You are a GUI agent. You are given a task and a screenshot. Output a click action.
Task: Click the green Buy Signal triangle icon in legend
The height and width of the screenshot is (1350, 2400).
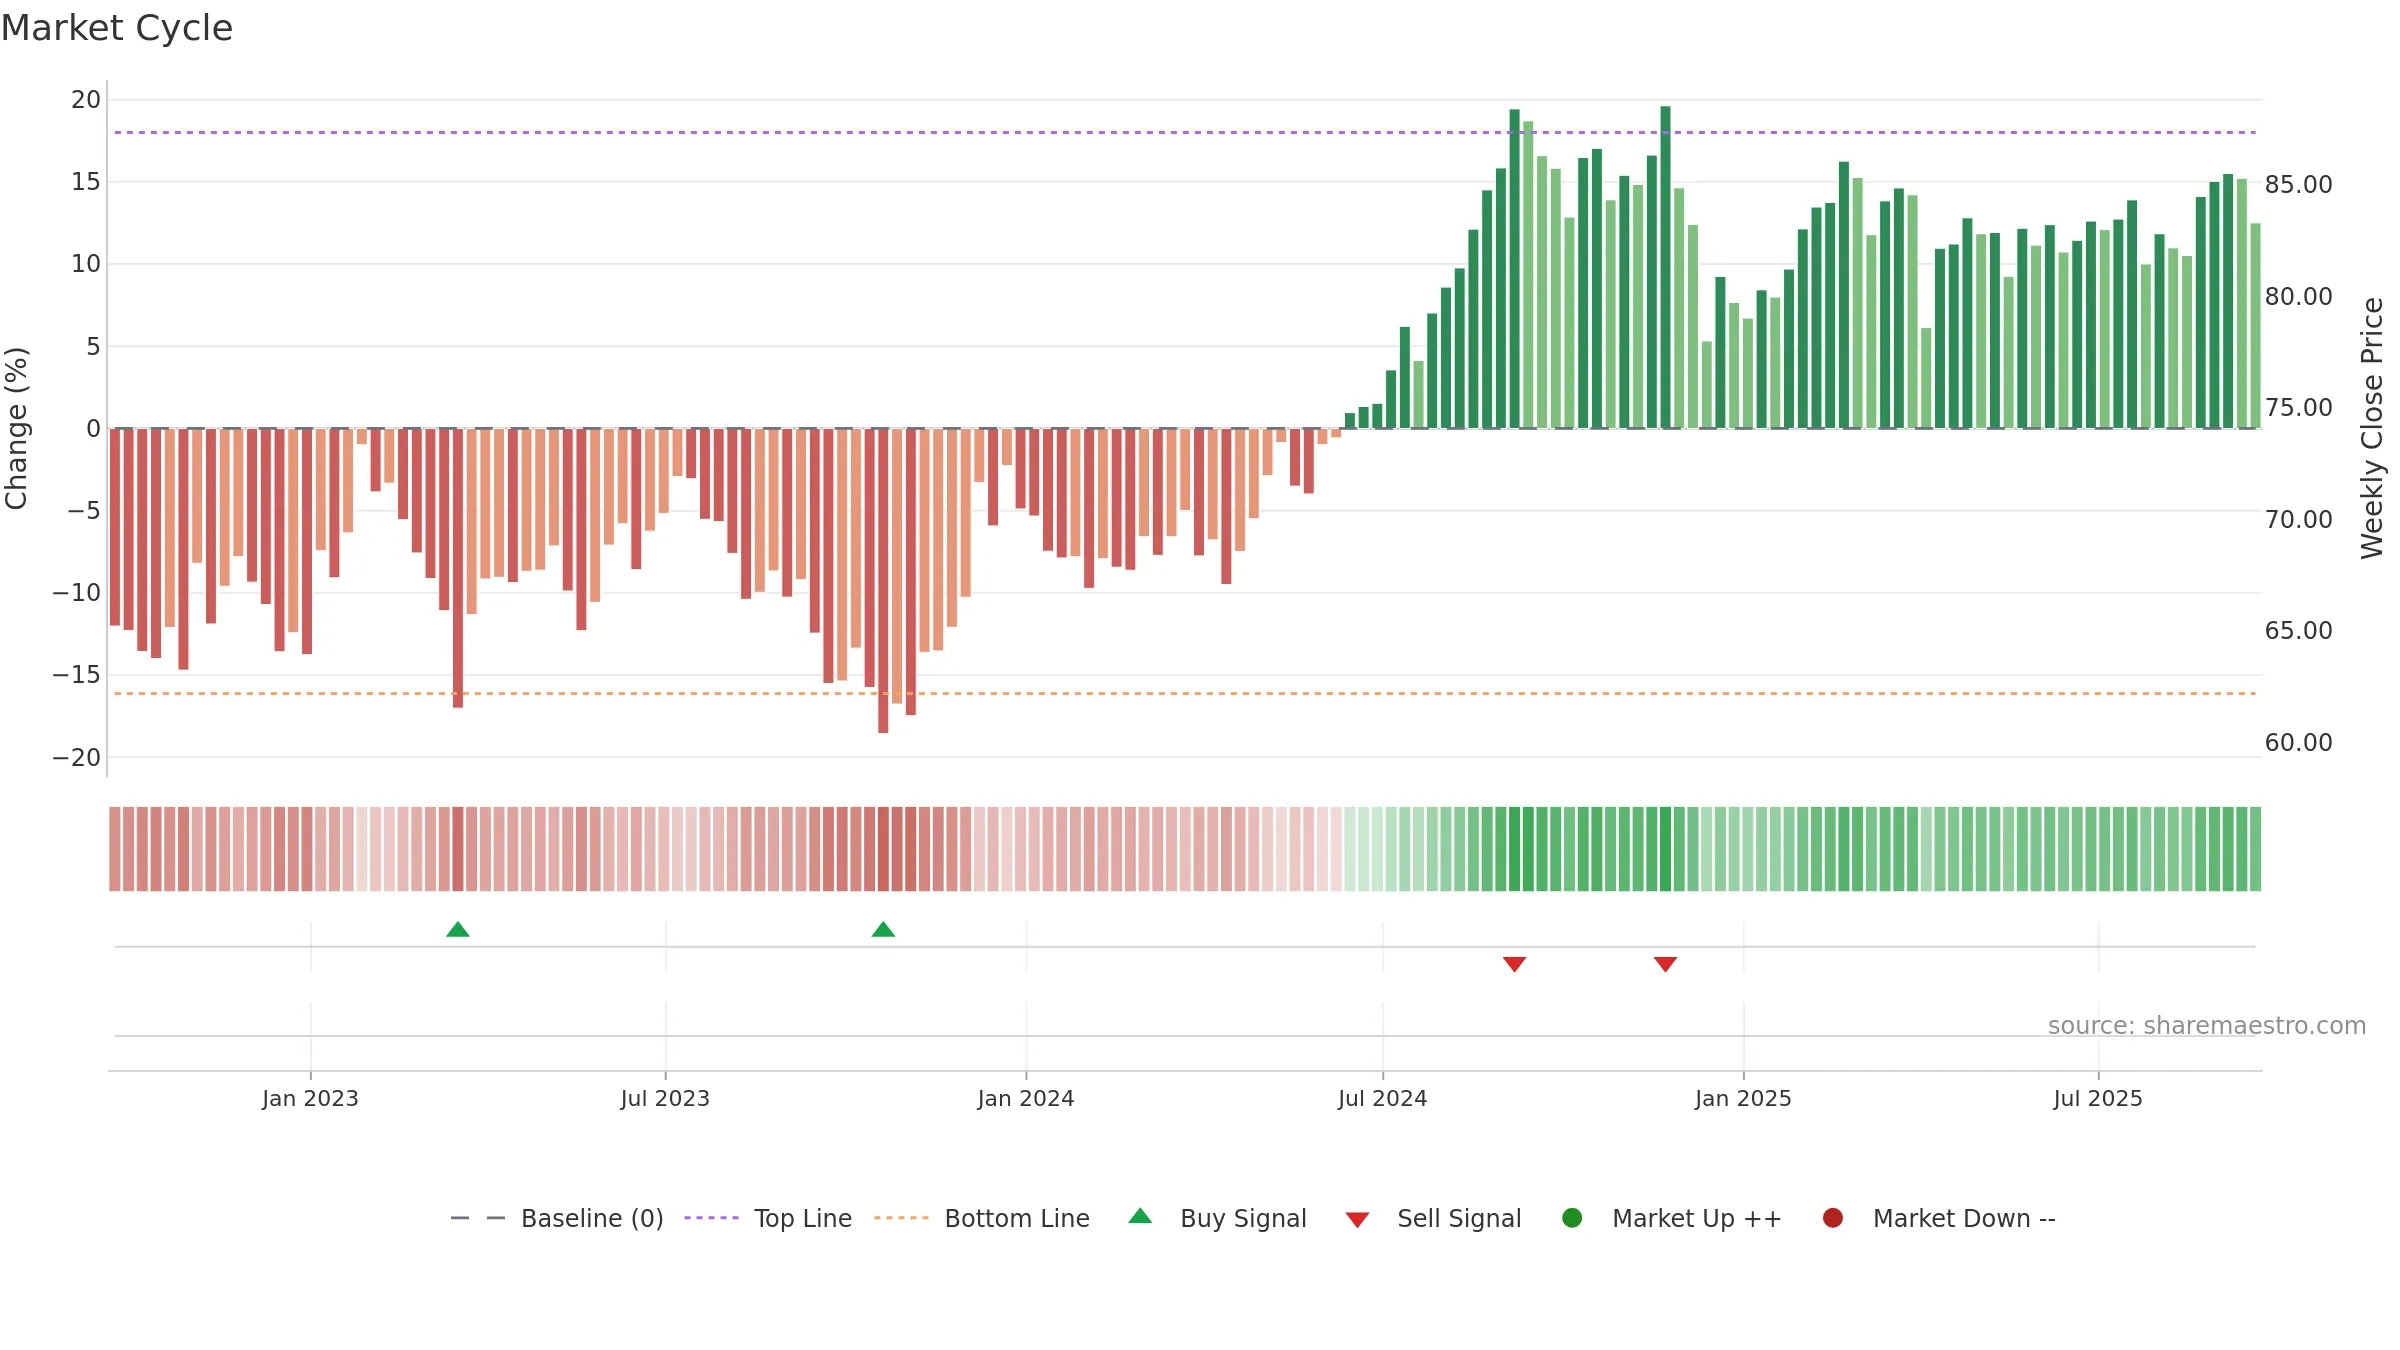(1140, 1216)
